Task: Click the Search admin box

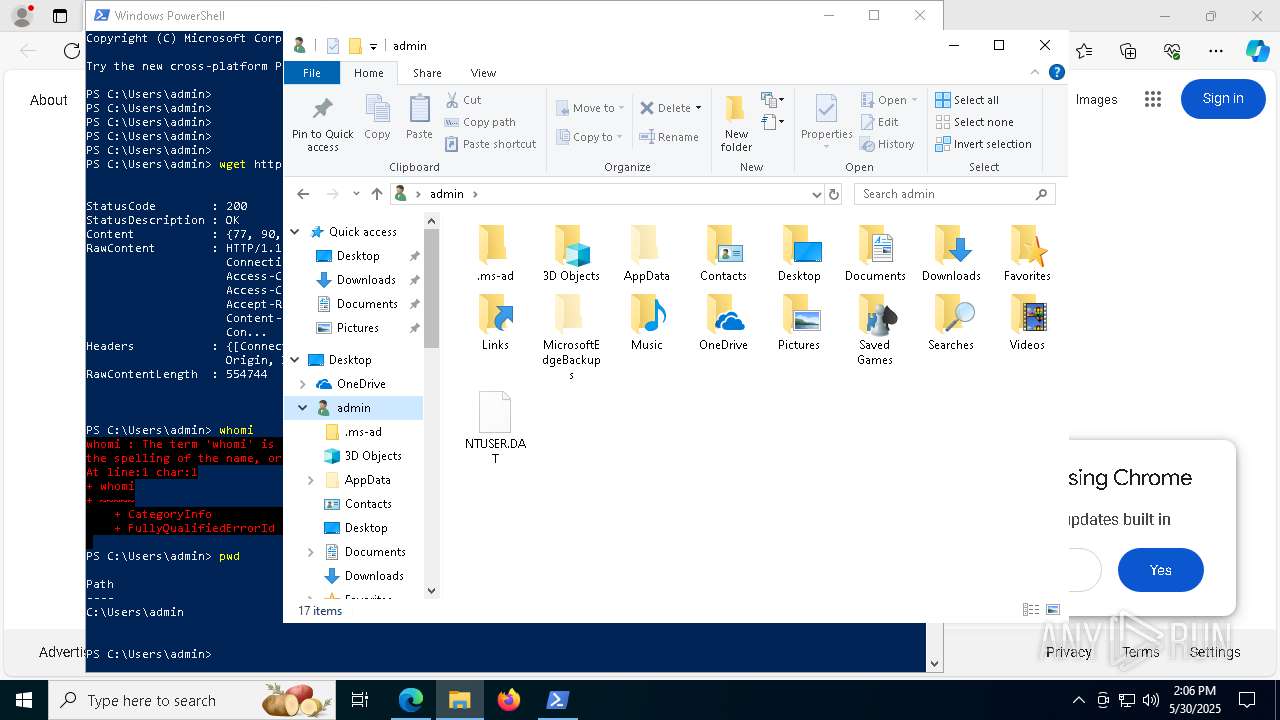Action: [955, 194]
